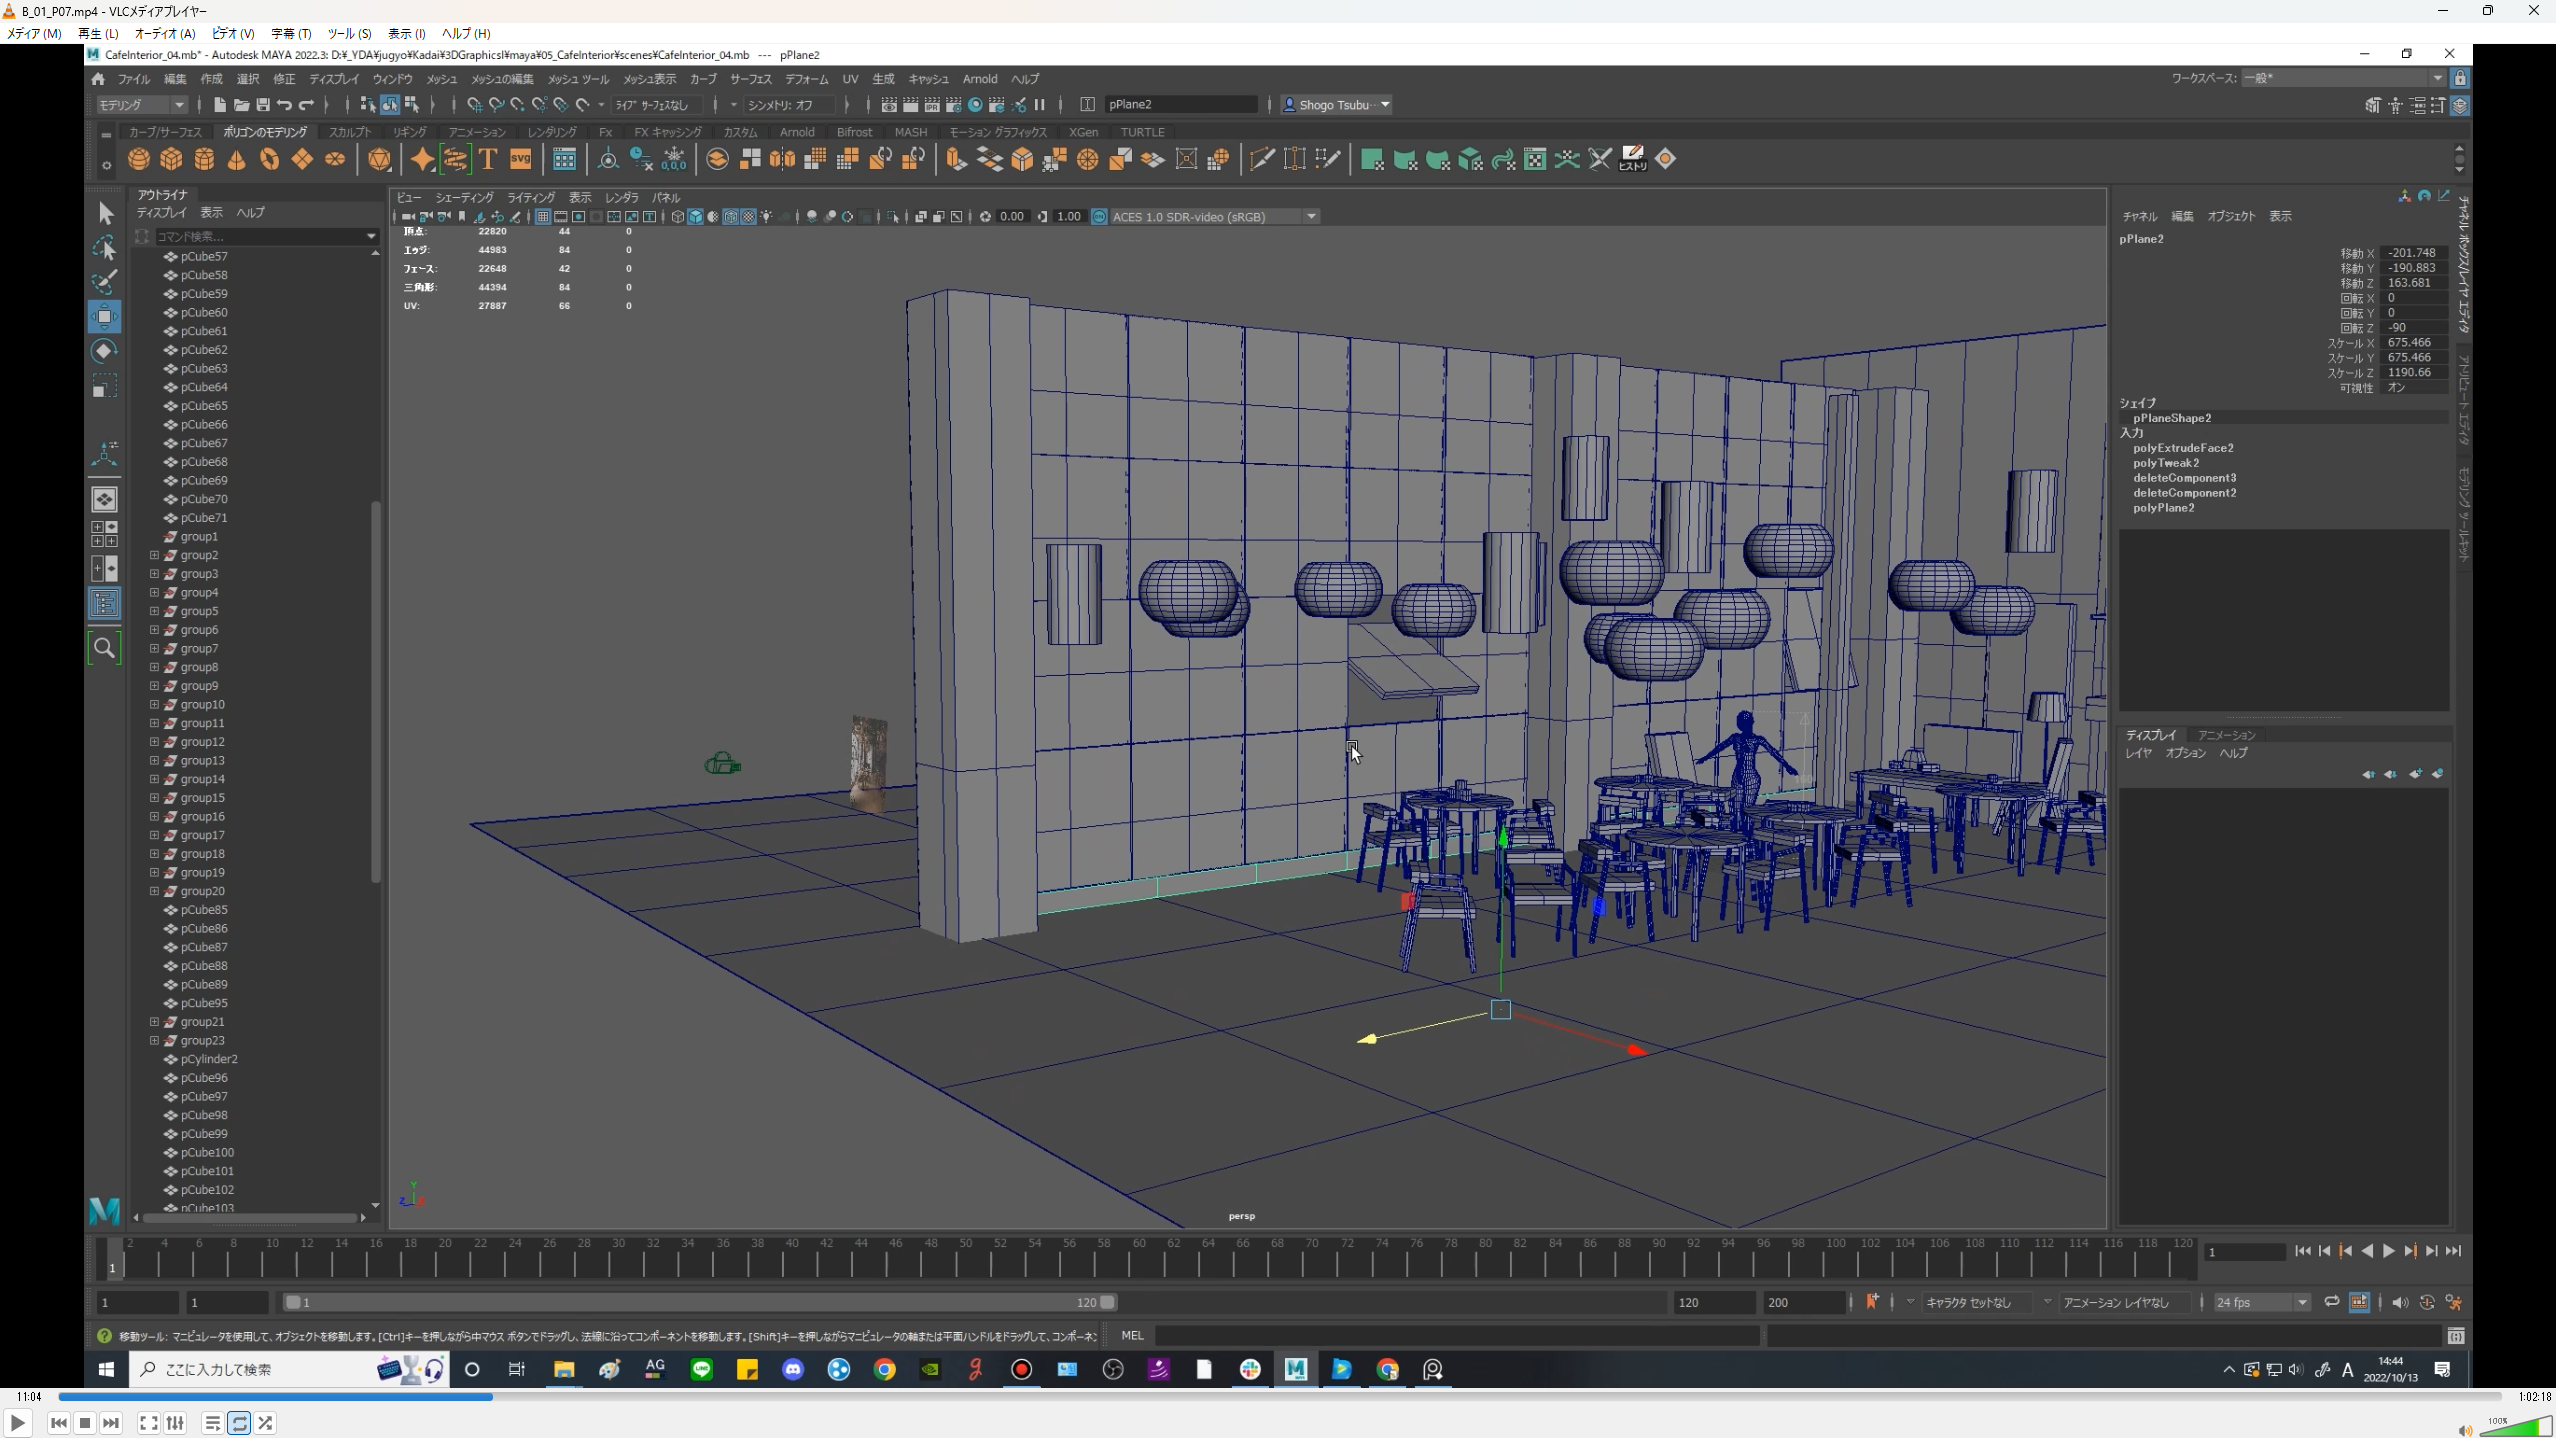This screenshot has height=1438, width=2556.
Task: Click the SVG shelf icon
Action: pos(521,159)
